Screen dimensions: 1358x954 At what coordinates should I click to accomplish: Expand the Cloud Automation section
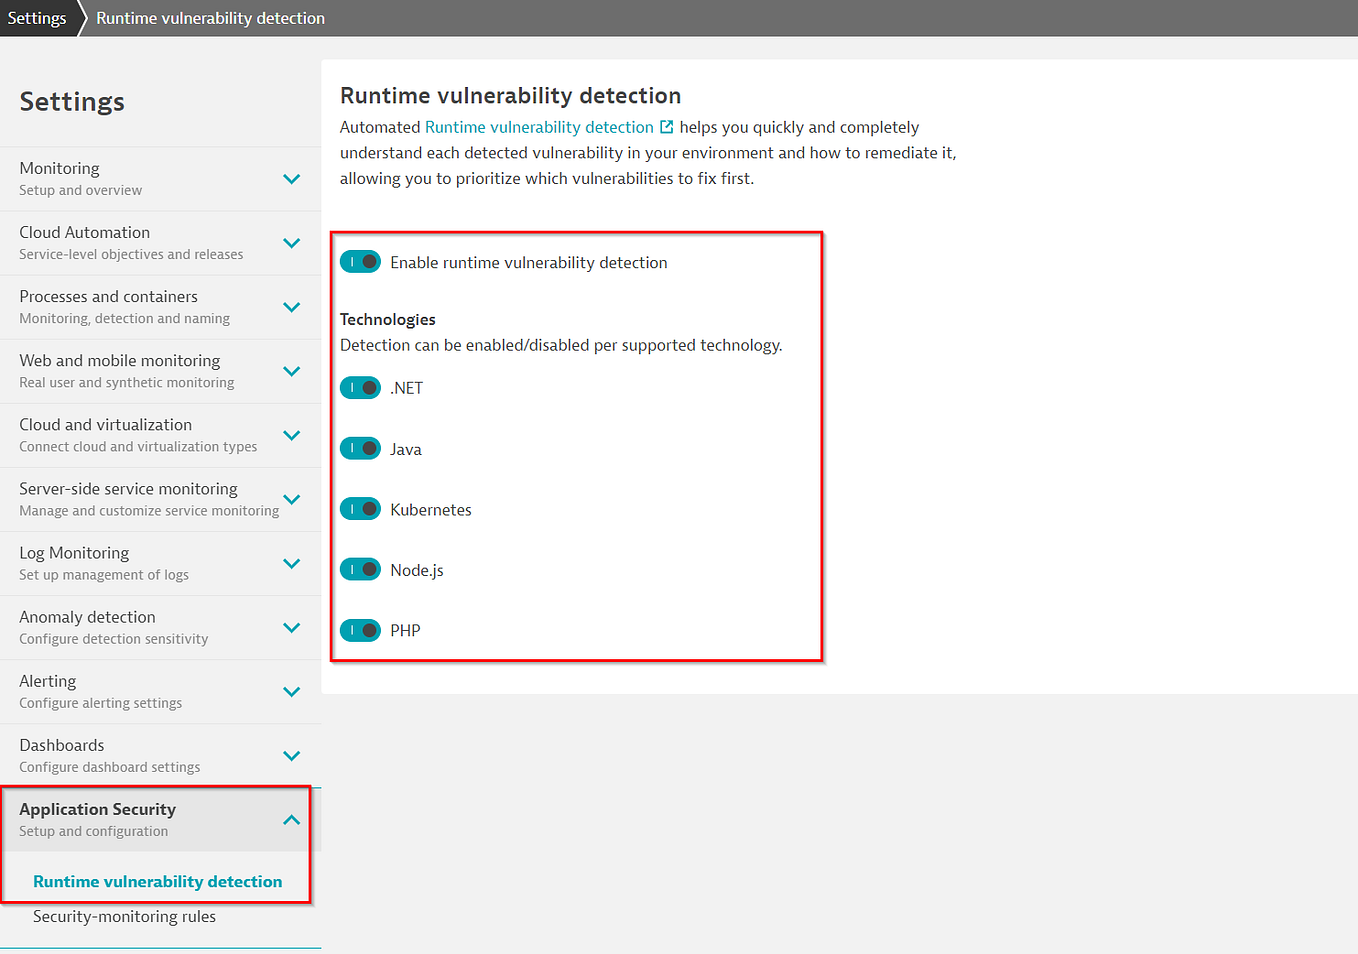291,242
